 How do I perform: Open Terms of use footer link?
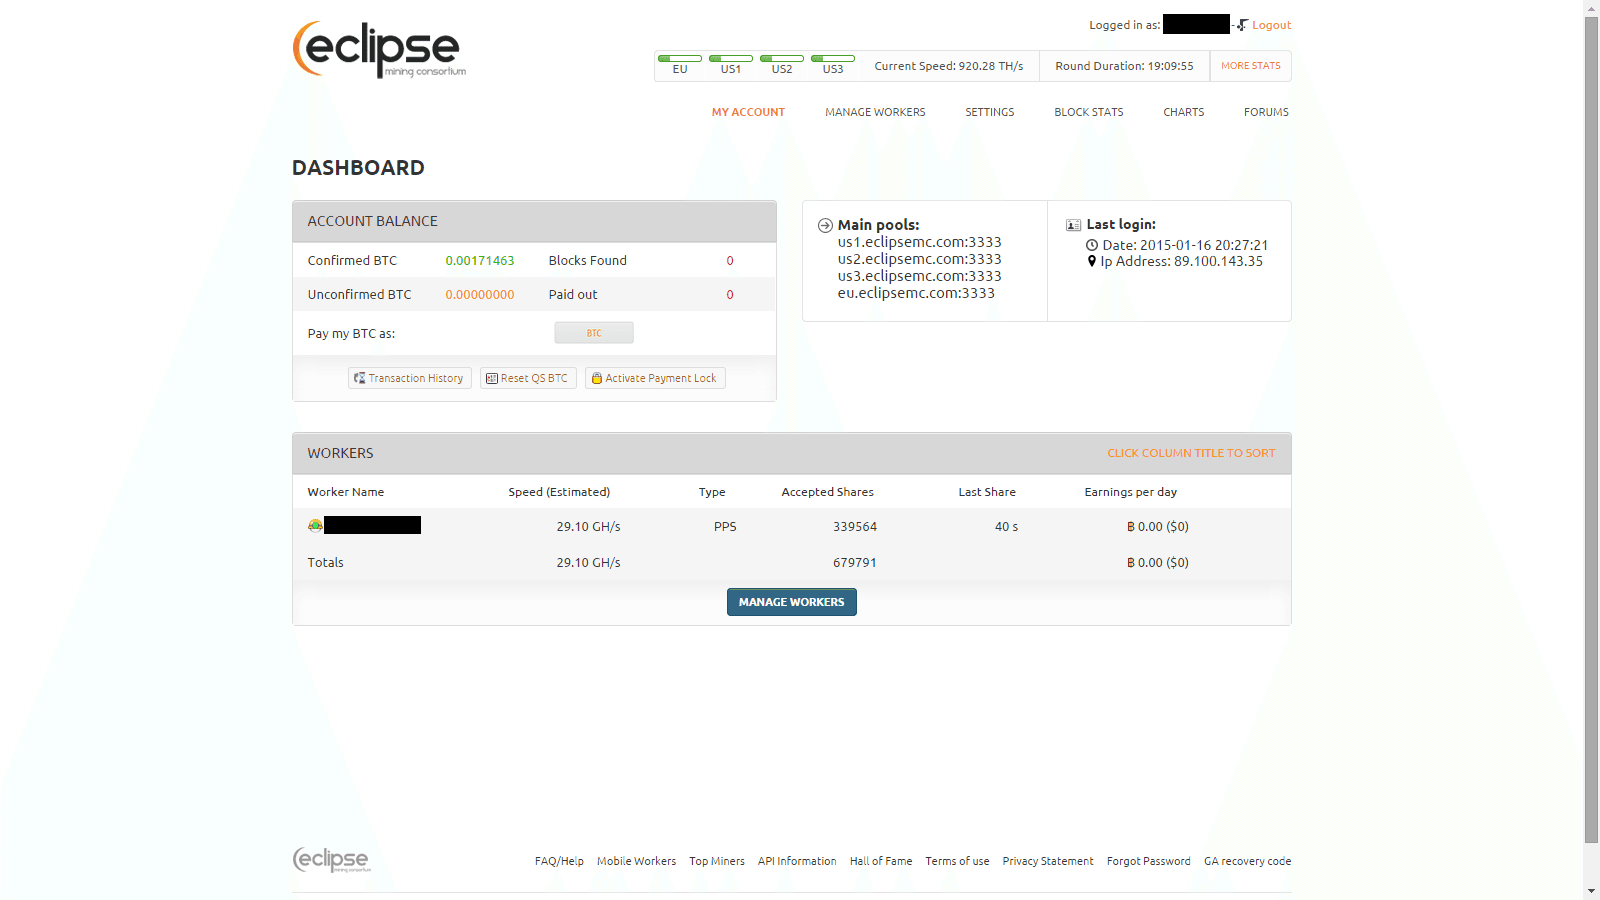957,861
